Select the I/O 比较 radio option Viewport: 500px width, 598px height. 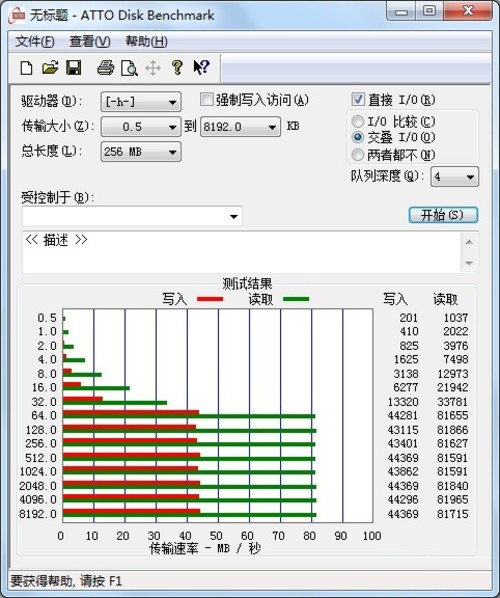[x=357, y=122]
